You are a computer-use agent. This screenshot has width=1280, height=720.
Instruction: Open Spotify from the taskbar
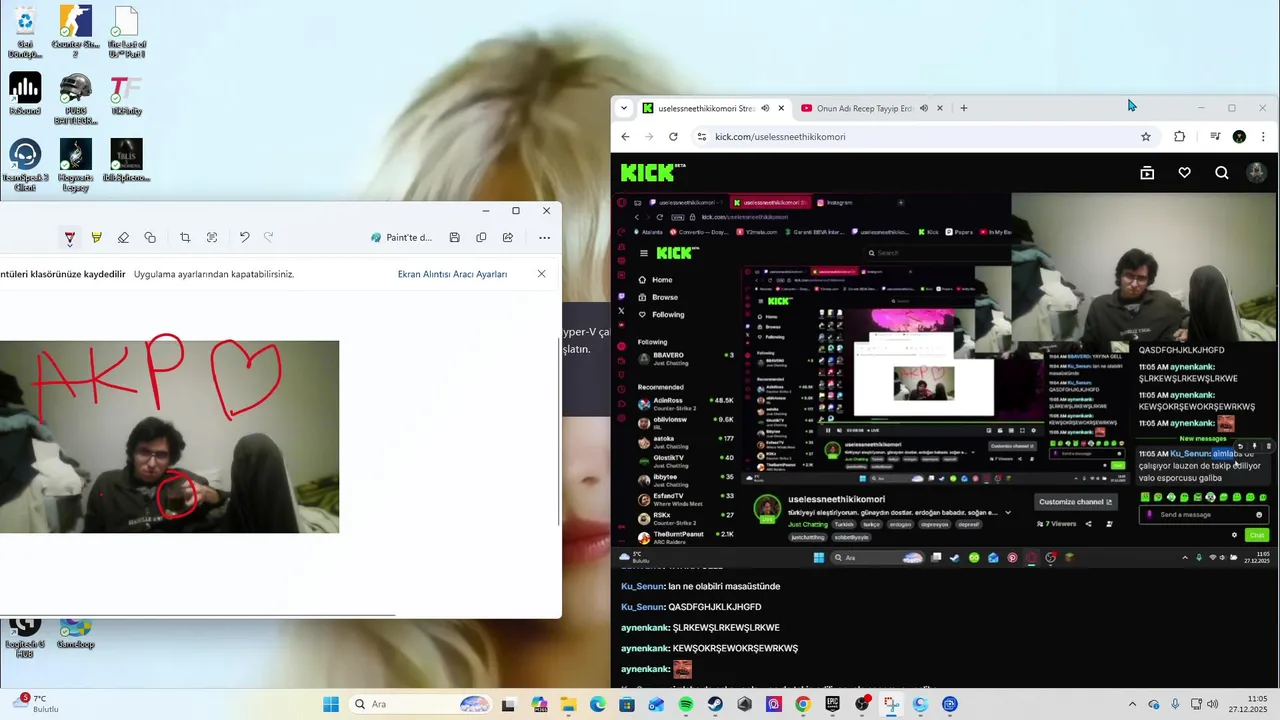[686, 704]
